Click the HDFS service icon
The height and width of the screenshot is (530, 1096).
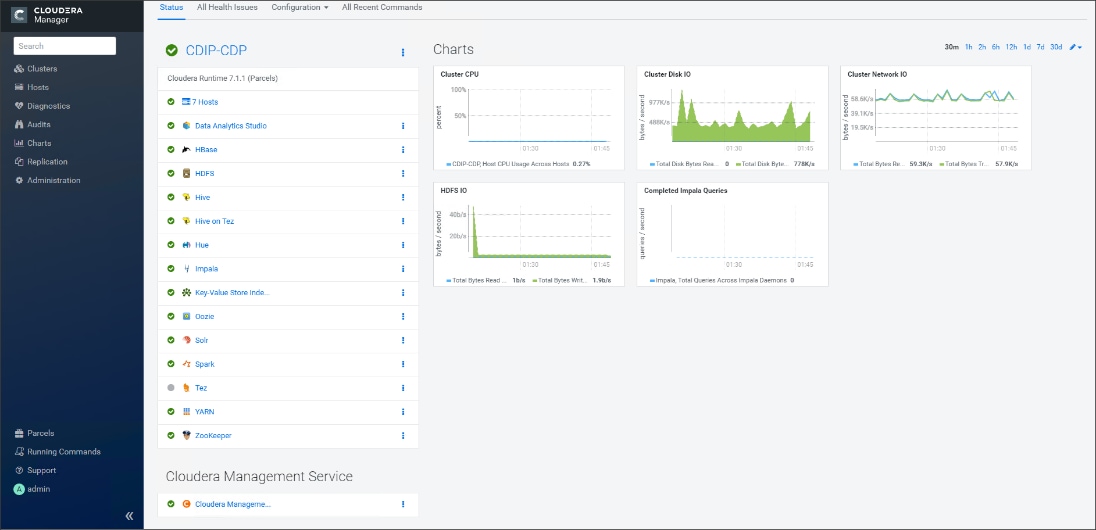click(x=187, y=173)
